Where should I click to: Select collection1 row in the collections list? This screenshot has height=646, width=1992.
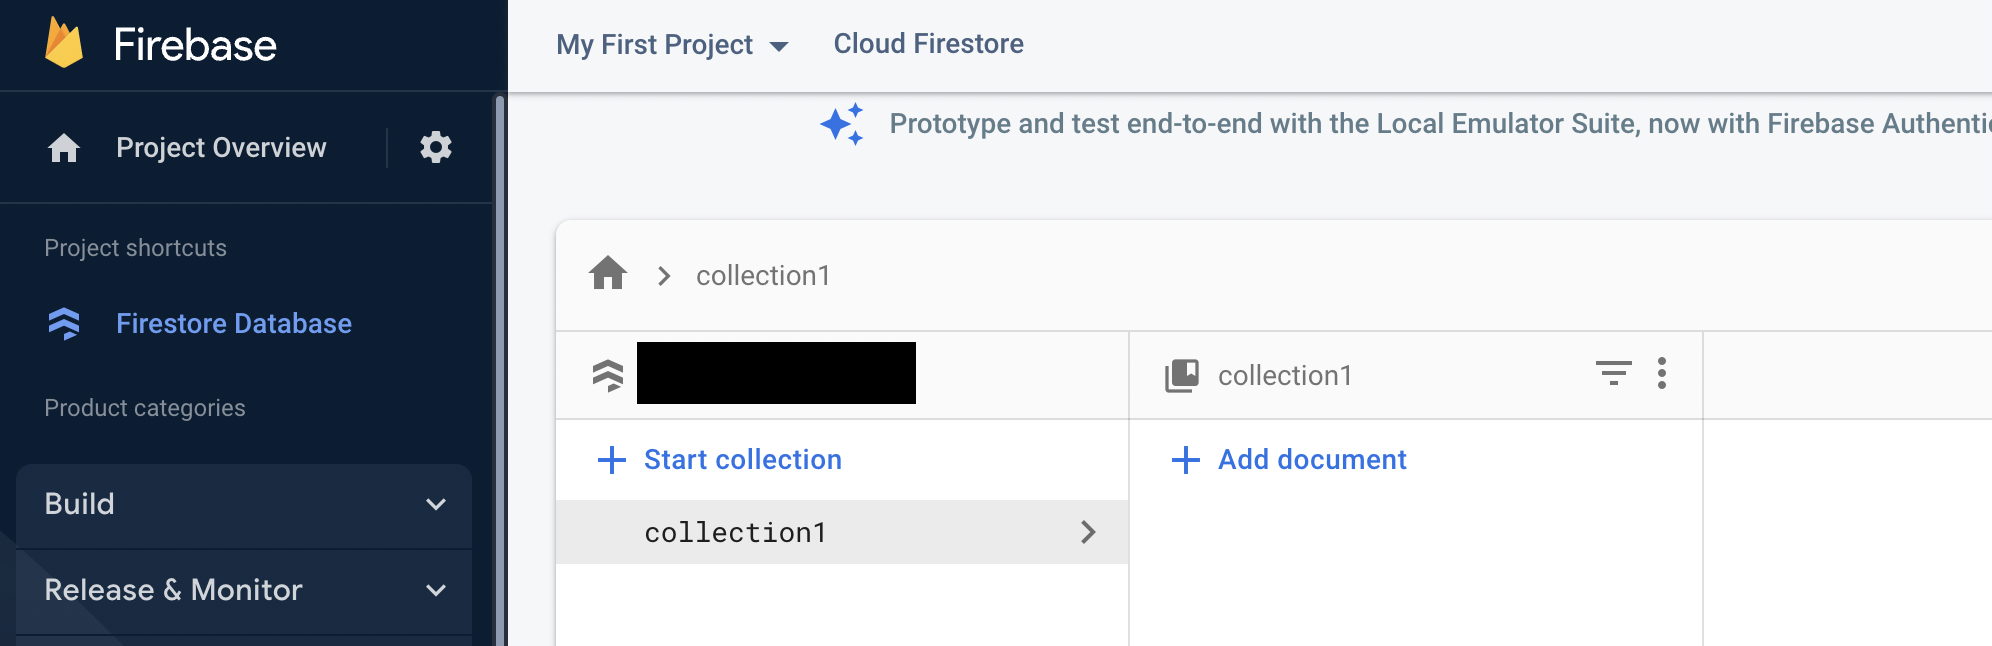click(x=736, y=532)
